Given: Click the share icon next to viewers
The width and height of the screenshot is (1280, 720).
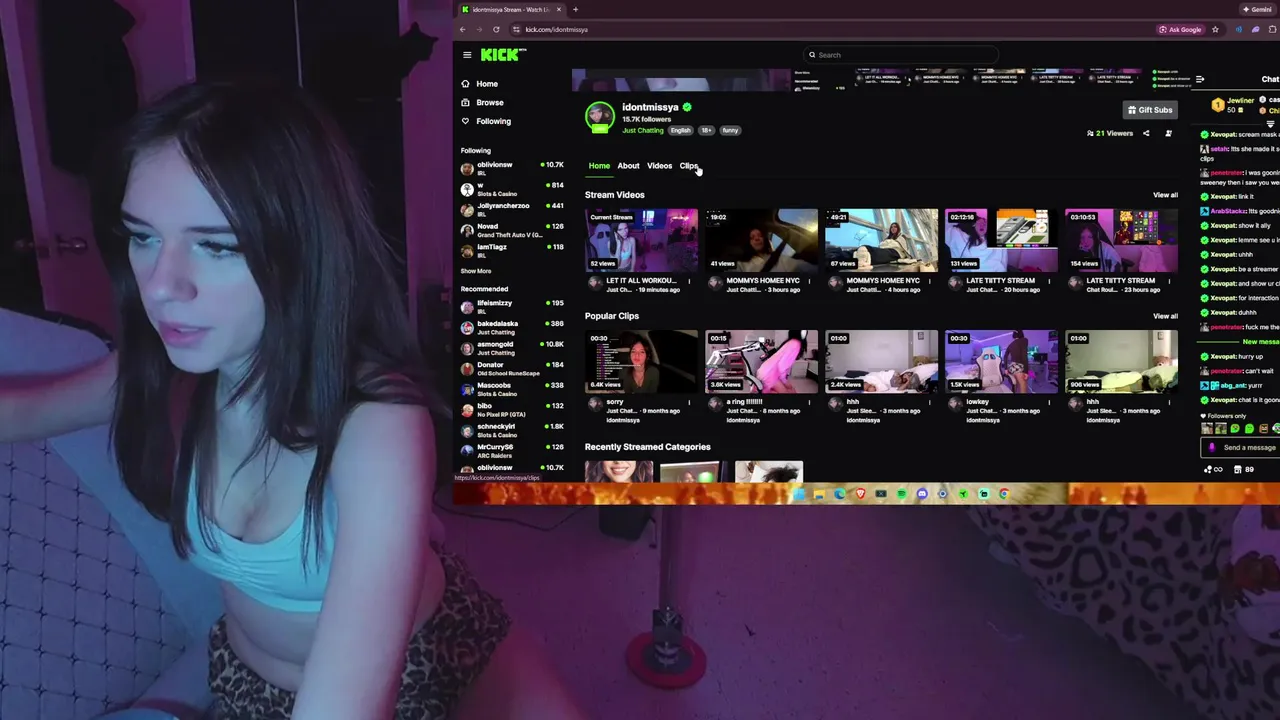Looking at the screenshot, I should point(1146,133).
